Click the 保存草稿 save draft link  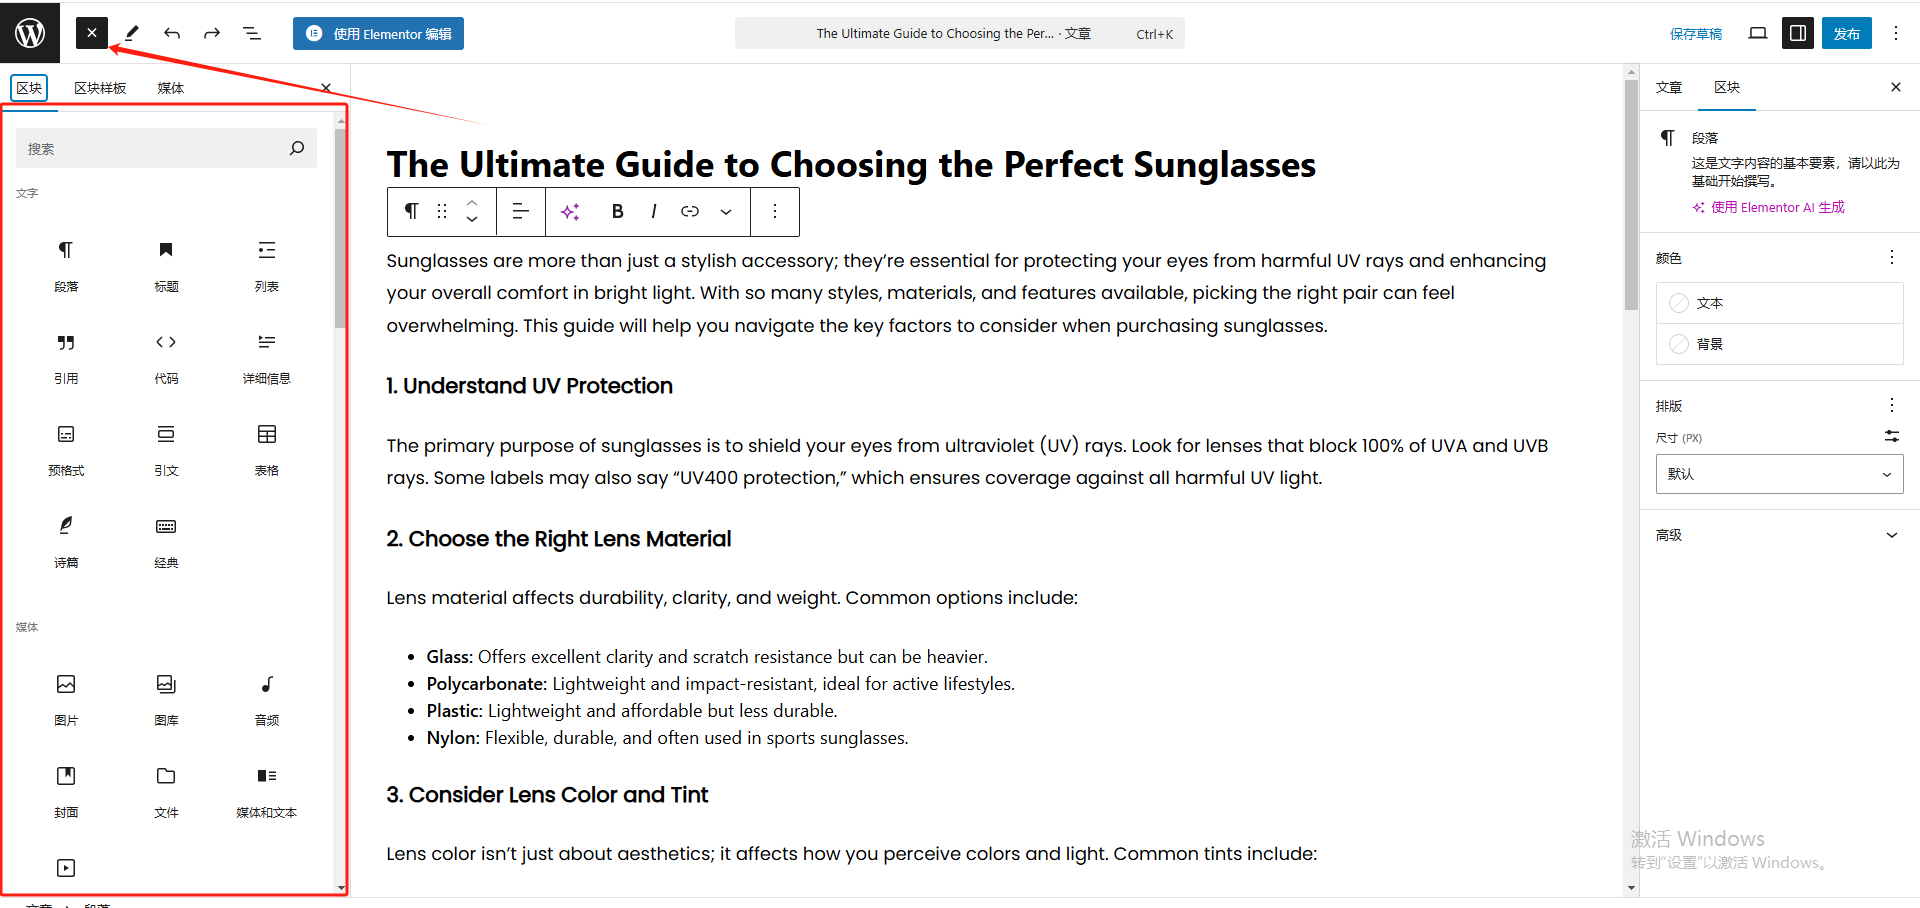coord(1695,34)
